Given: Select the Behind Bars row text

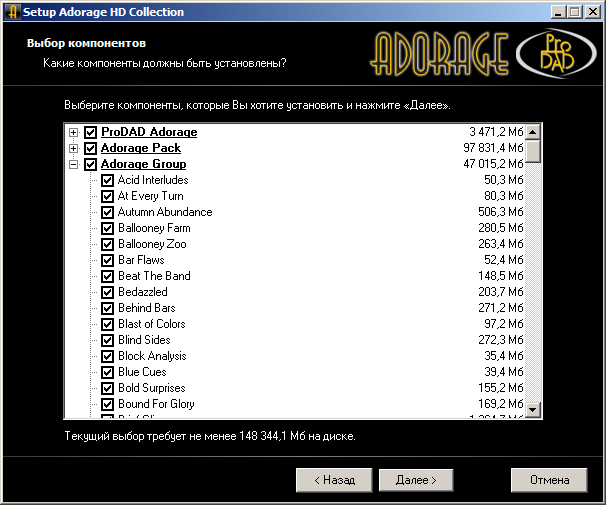Looking at the screenshot, I should (x=147, y=308).
